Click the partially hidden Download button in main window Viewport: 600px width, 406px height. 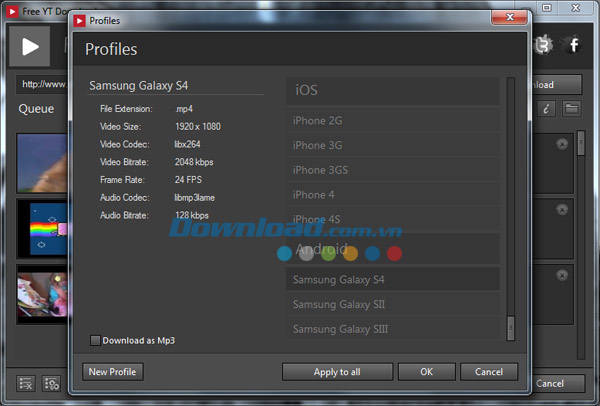pyautogui.click(x=557, y=85)
